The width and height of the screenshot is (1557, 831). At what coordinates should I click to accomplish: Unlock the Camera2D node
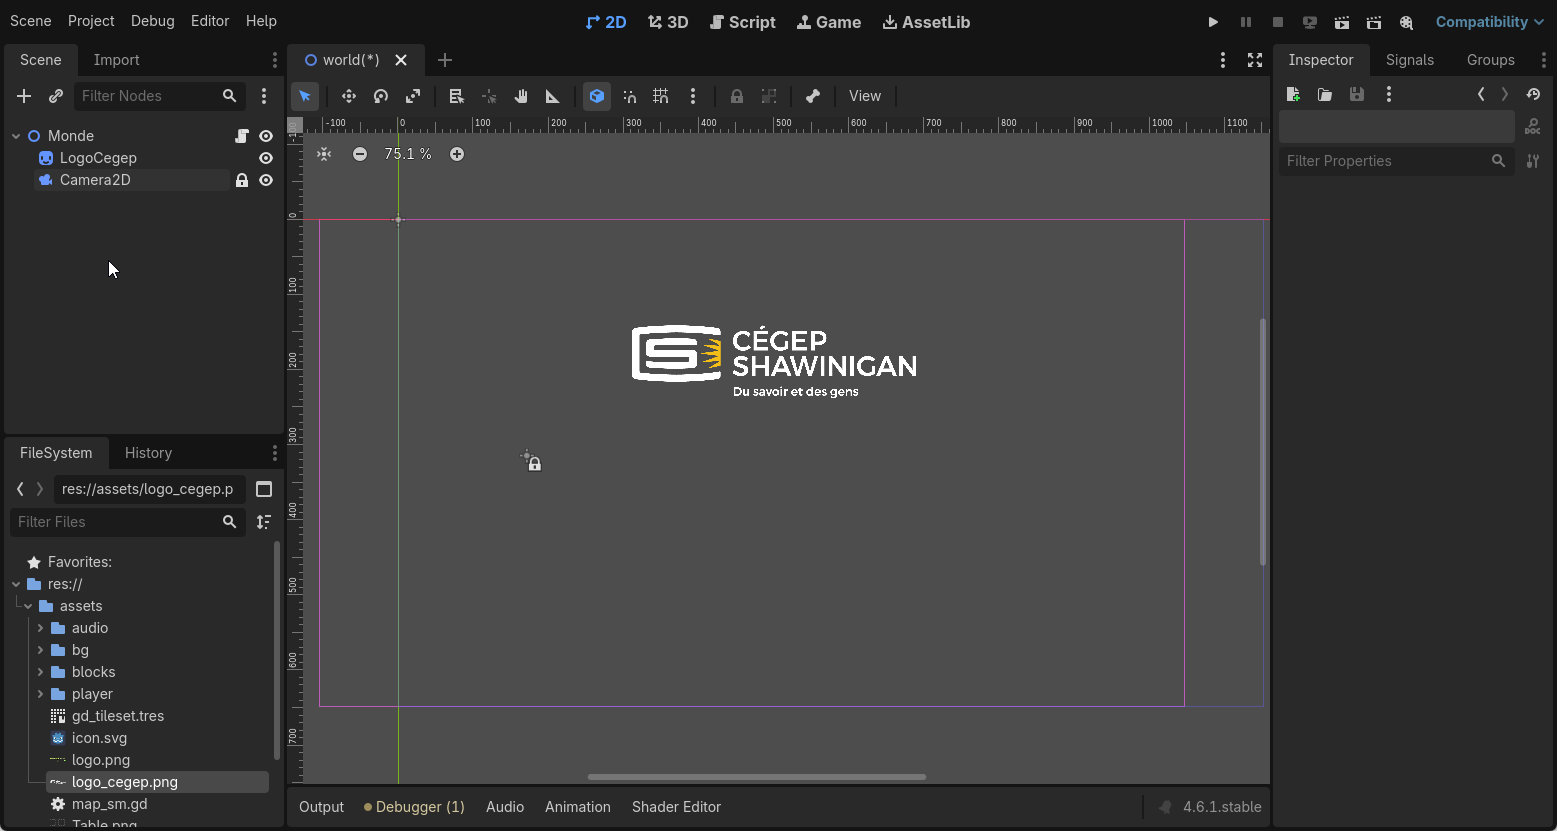(x=242, y=180)
